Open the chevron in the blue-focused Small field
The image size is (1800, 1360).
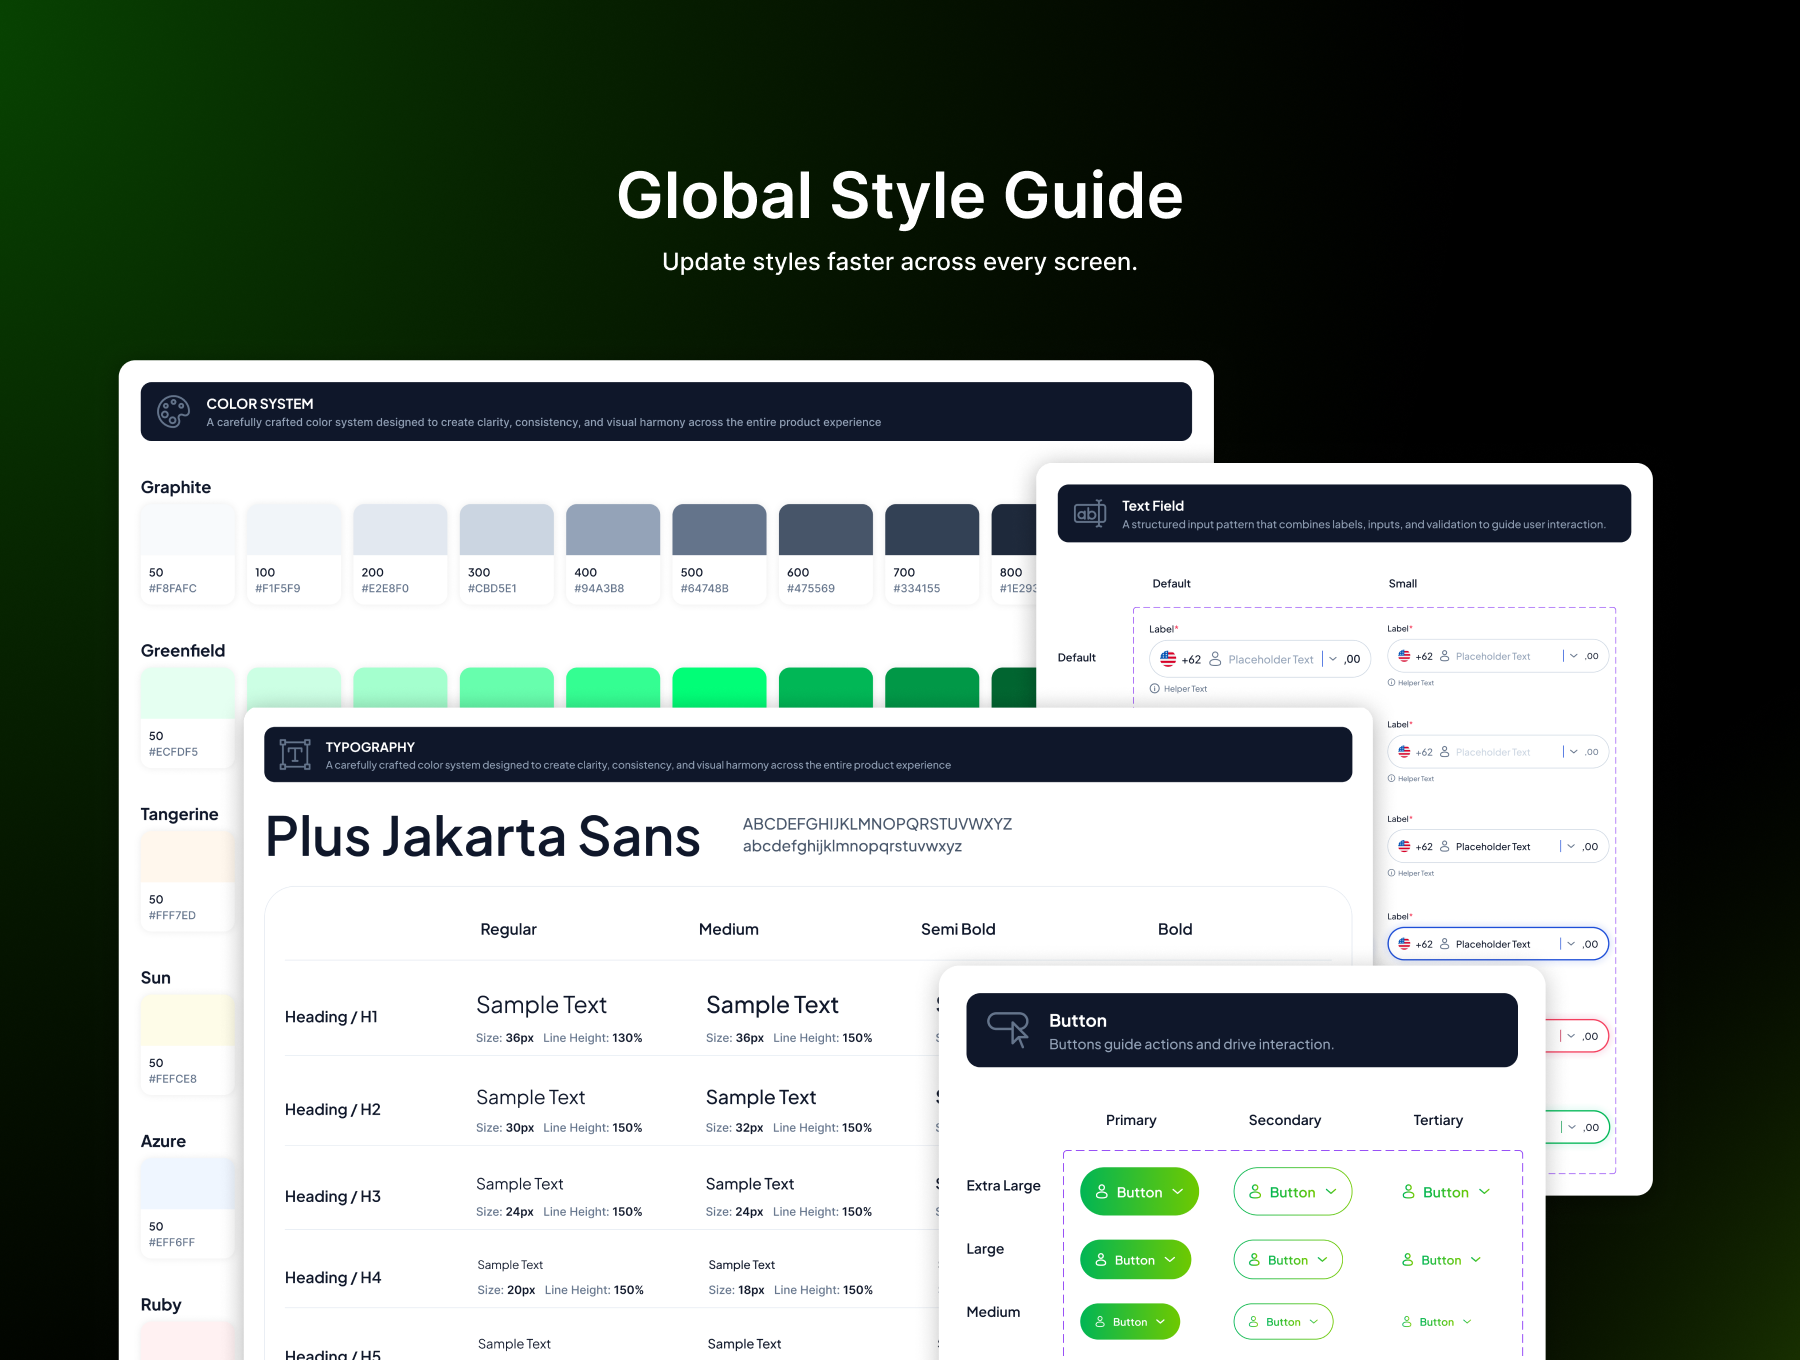(1571, 944)
